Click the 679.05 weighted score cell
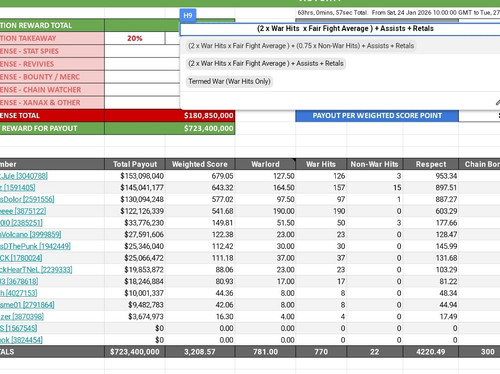The image size is (500, 374). coord(200,176)
